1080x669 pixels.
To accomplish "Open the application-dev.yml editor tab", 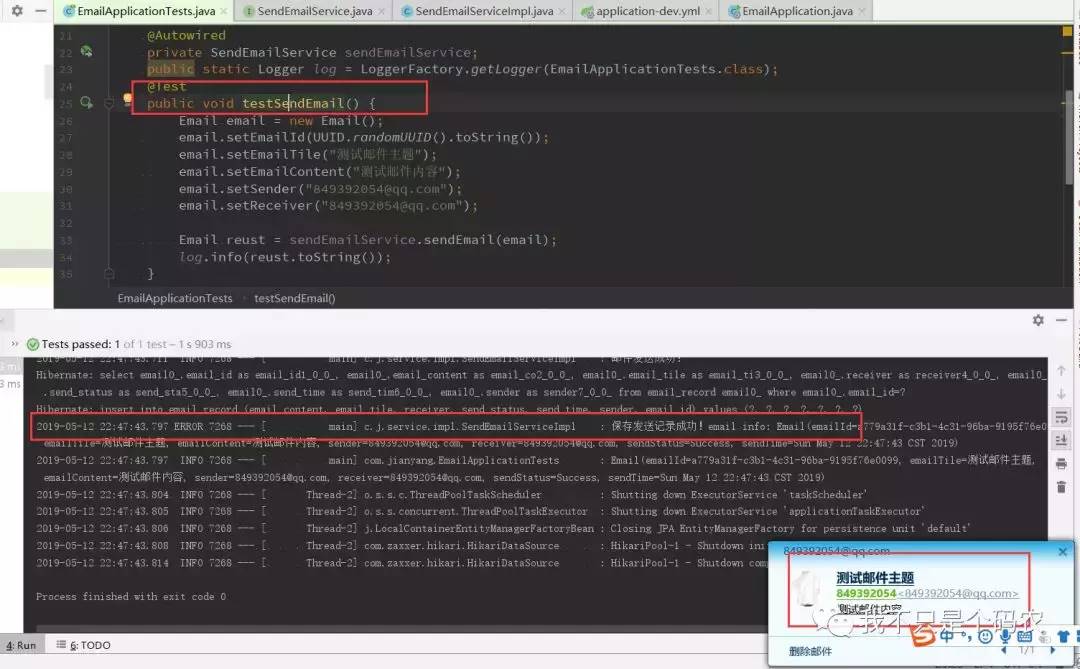I will [648, 11].
